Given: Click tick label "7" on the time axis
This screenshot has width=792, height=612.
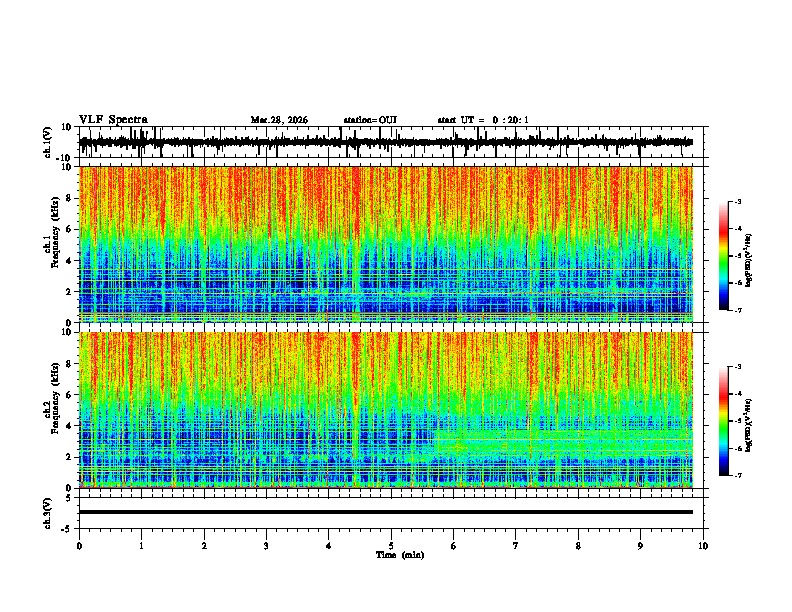Looking at the screenshot, I should click(516, 546).
